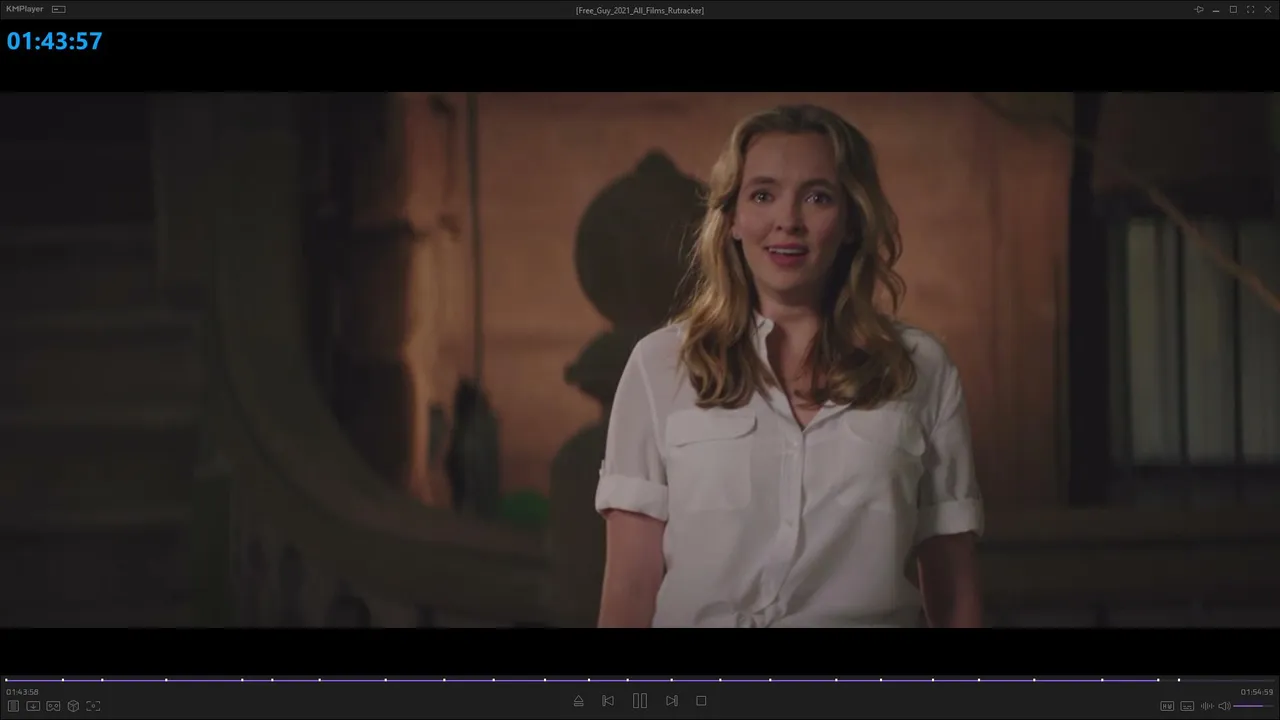Close the KMPlayer window
The height and width of the screenshot is (720, 1280).
(1267, 9)
